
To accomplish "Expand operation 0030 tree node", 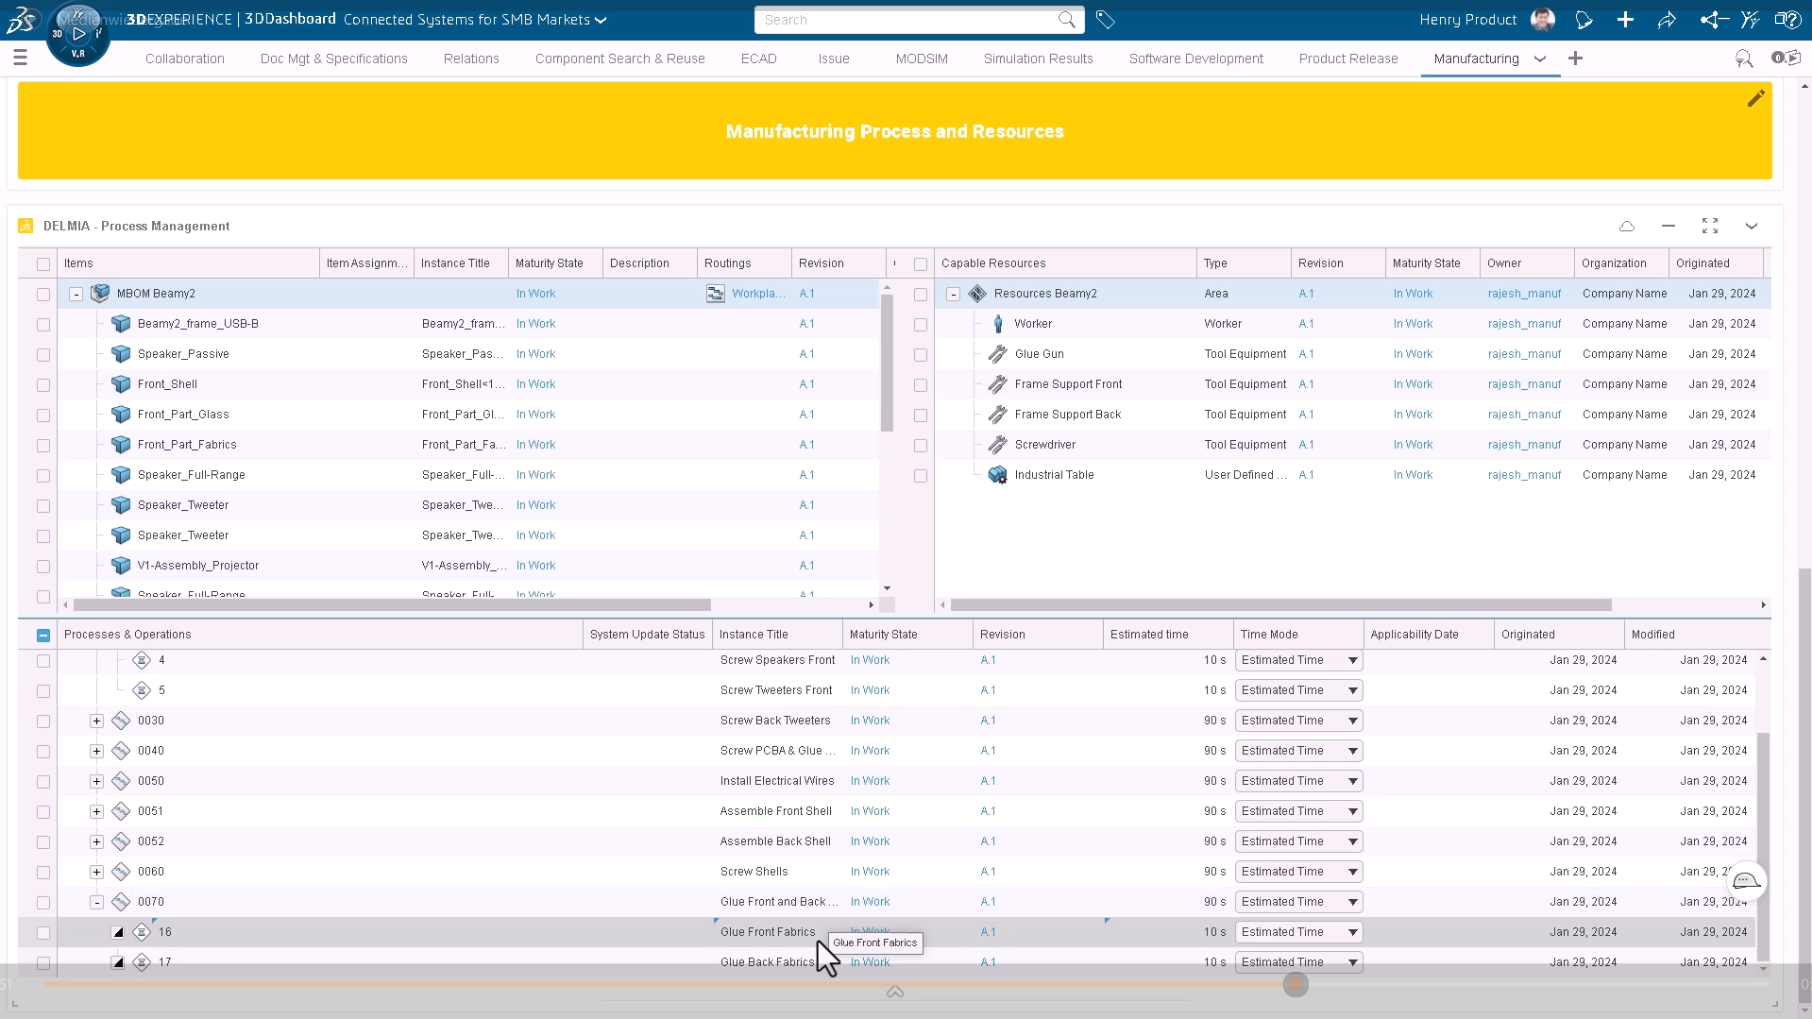I will pyautogui.click(x=97, y=721).
